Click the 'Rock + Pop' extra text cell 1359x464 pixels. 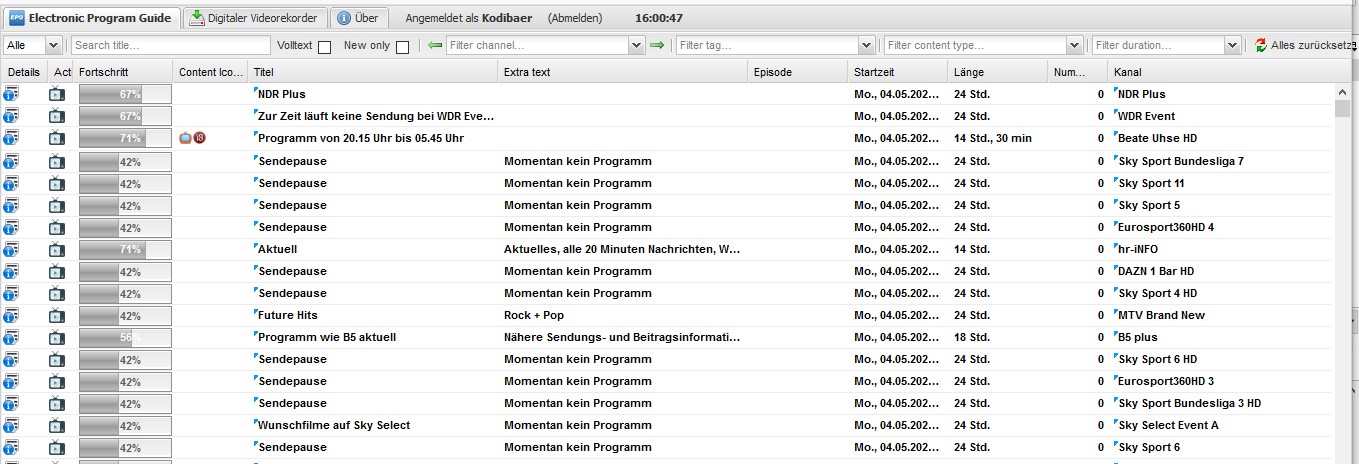tap(534, 315)
